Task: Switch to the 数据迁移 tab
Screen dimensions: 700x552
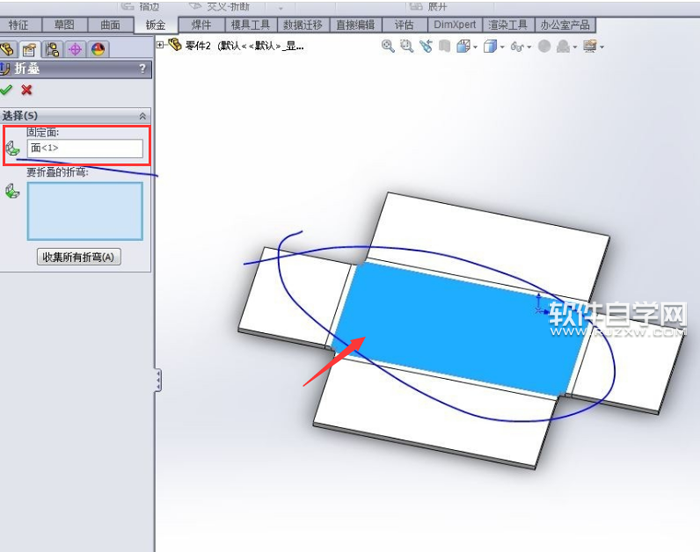Action: coord(303,25)
